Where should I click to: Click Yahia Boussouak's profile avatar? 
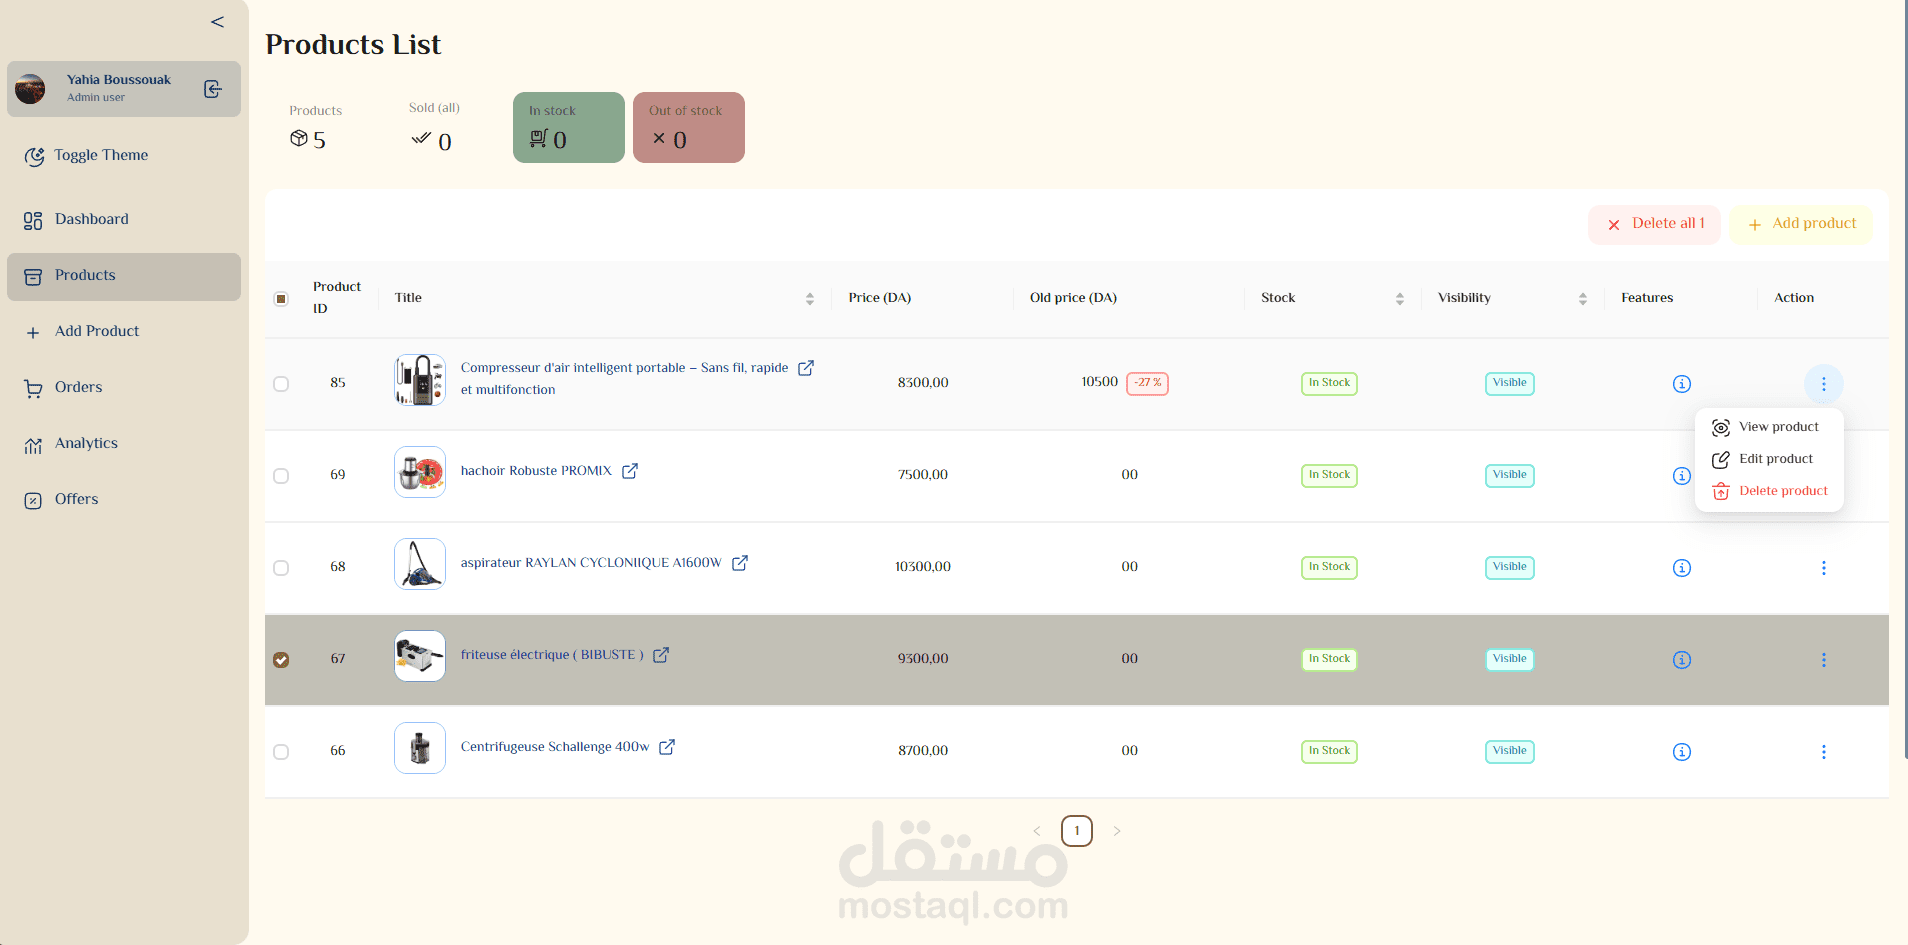coord(30,89)
